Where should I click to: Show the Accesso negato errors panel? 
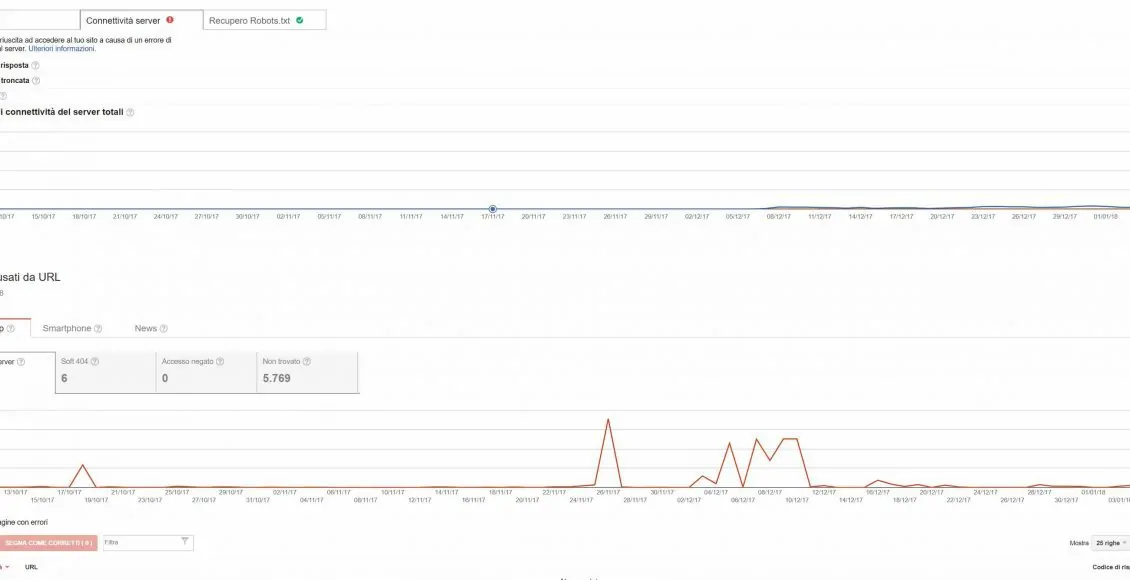[x=206, y=371]
